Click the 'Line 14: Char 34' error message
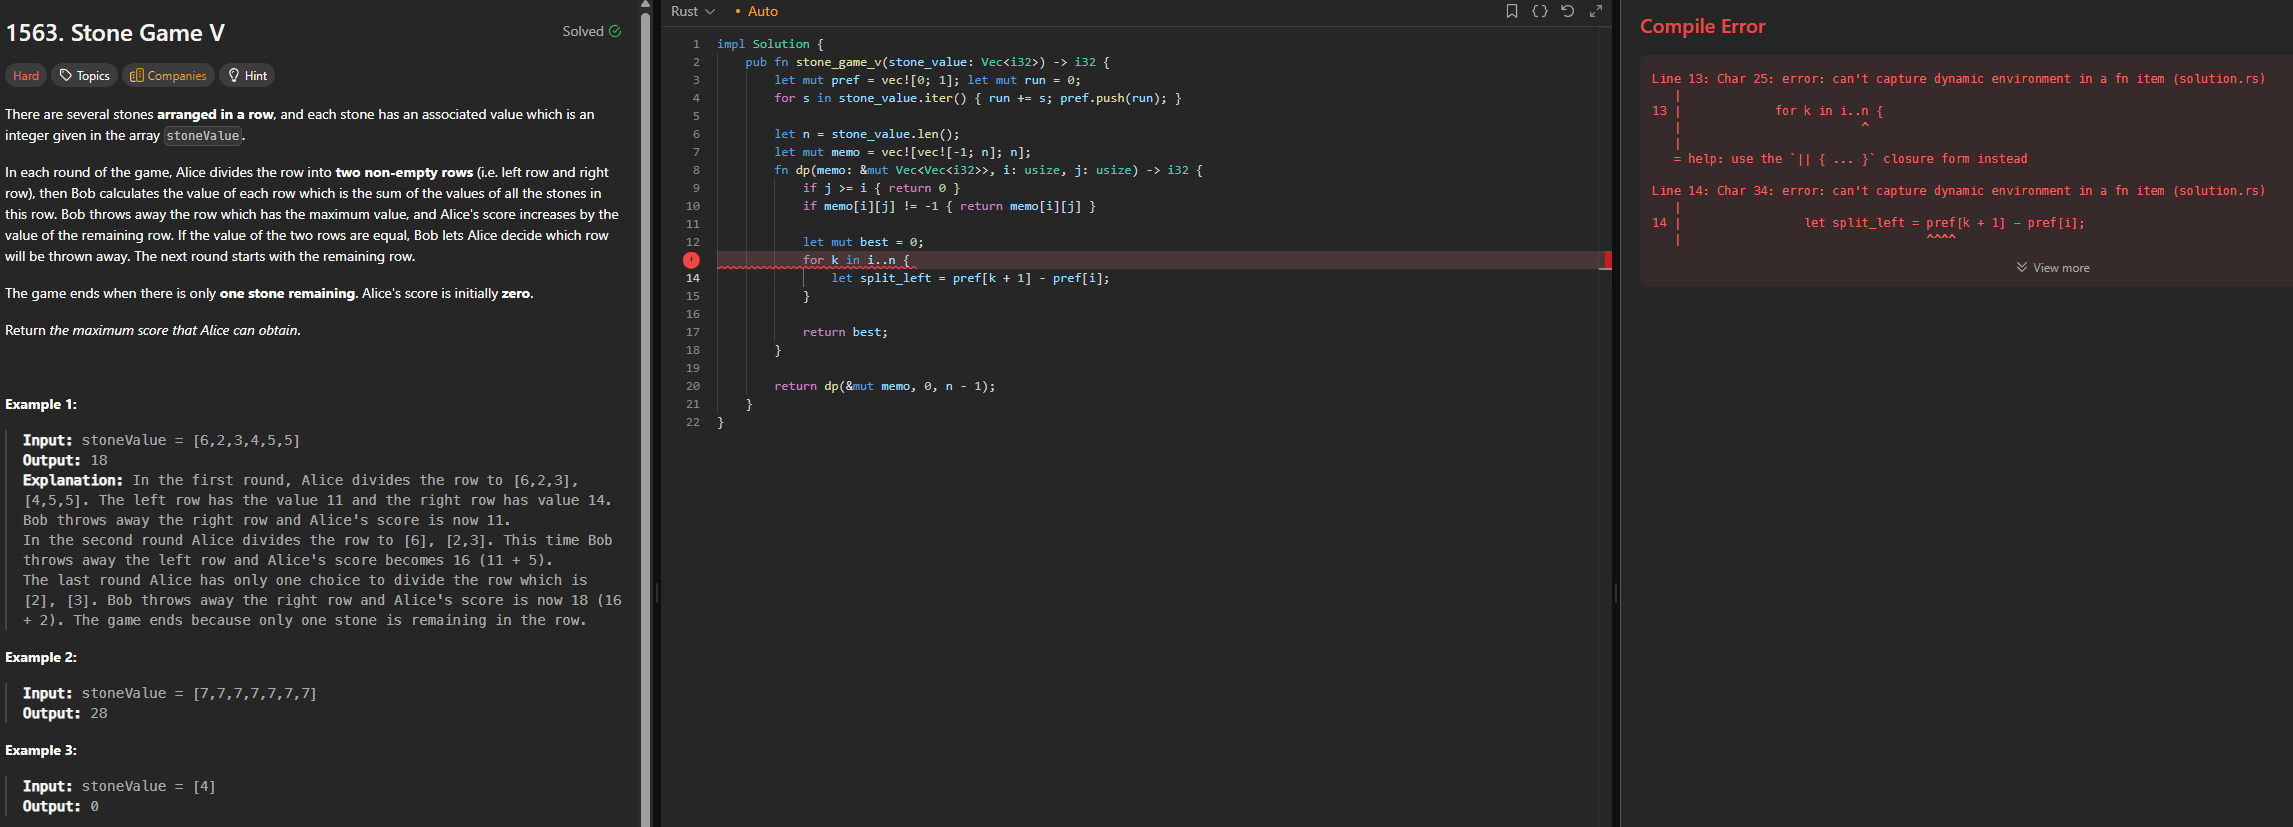The height and width of the screenshot is (827, 2293). pos(1958,191)
